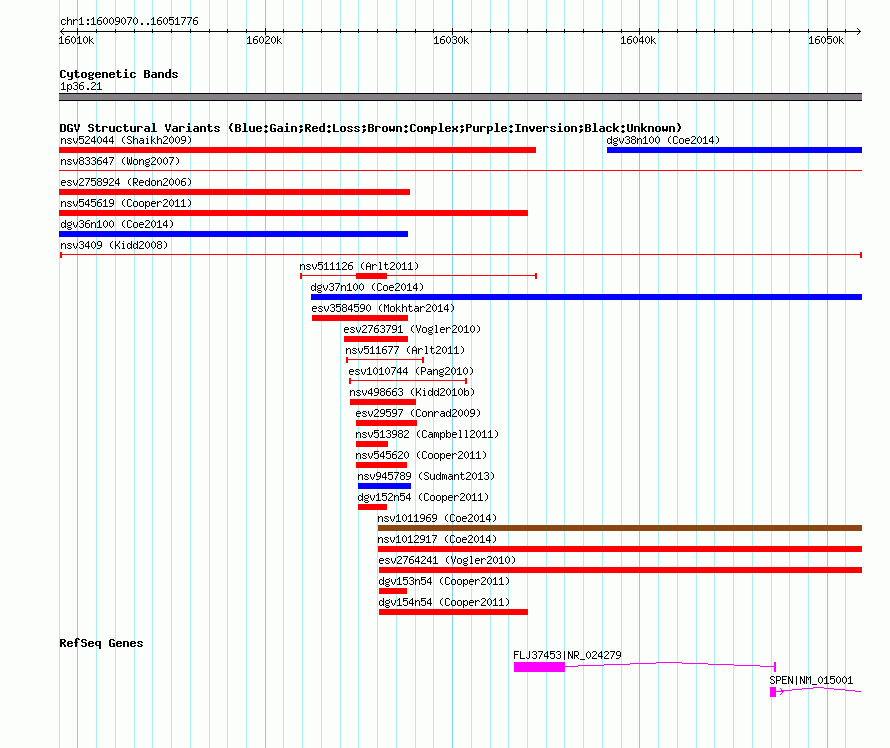
Task: Click the nsv524044 (Shaikh2009) variant label
Action: pyautogui.click(x=126, y=140)
